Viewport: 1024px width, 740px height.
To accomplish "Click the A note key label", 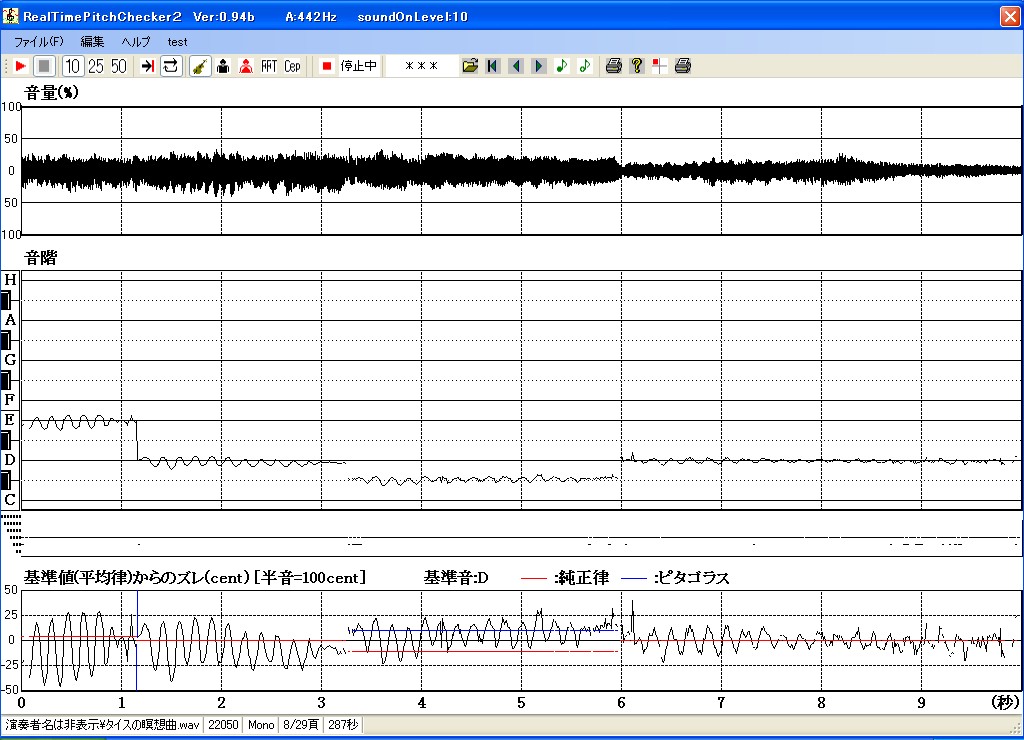I will coord(10,320).
